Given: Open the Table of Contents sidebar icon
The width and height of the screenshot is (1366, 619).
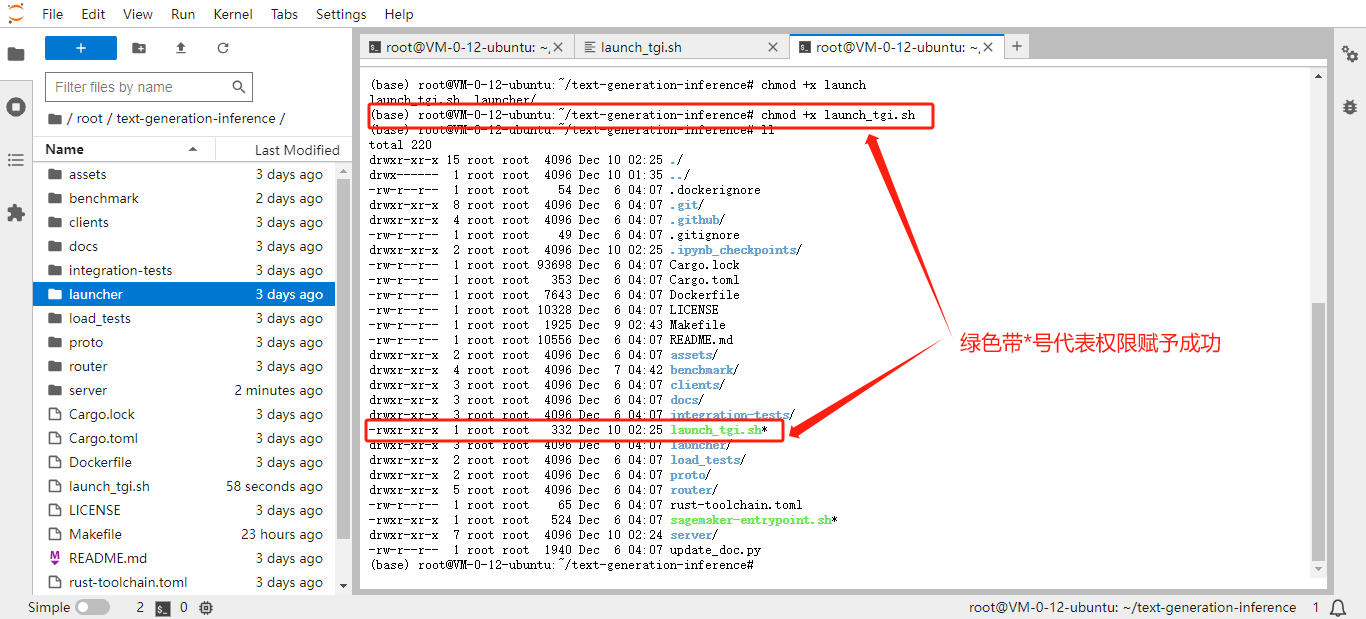Looking at the screenshot, I should 16,160.
